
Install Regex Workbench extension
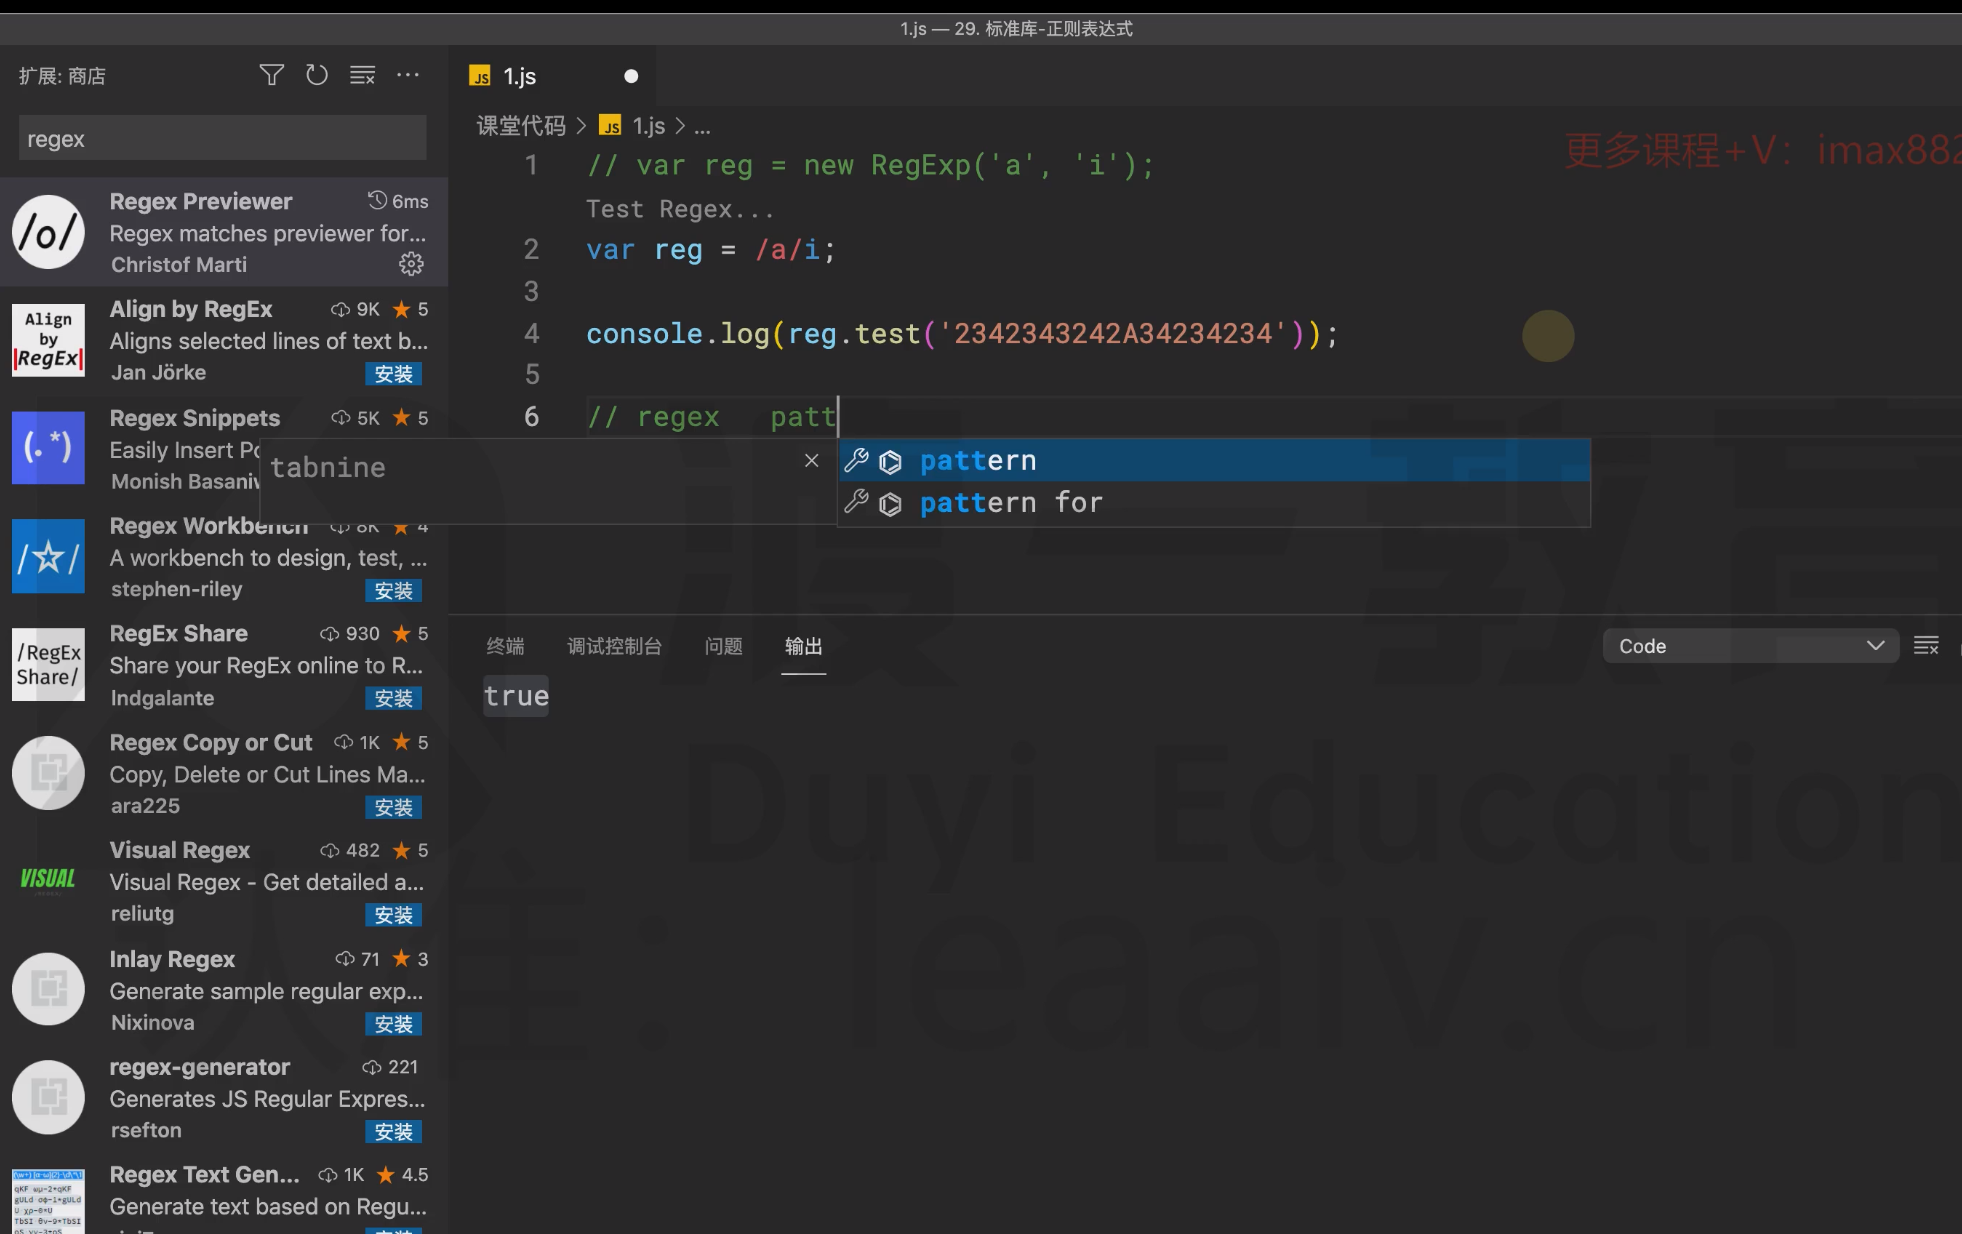[394, 591]
